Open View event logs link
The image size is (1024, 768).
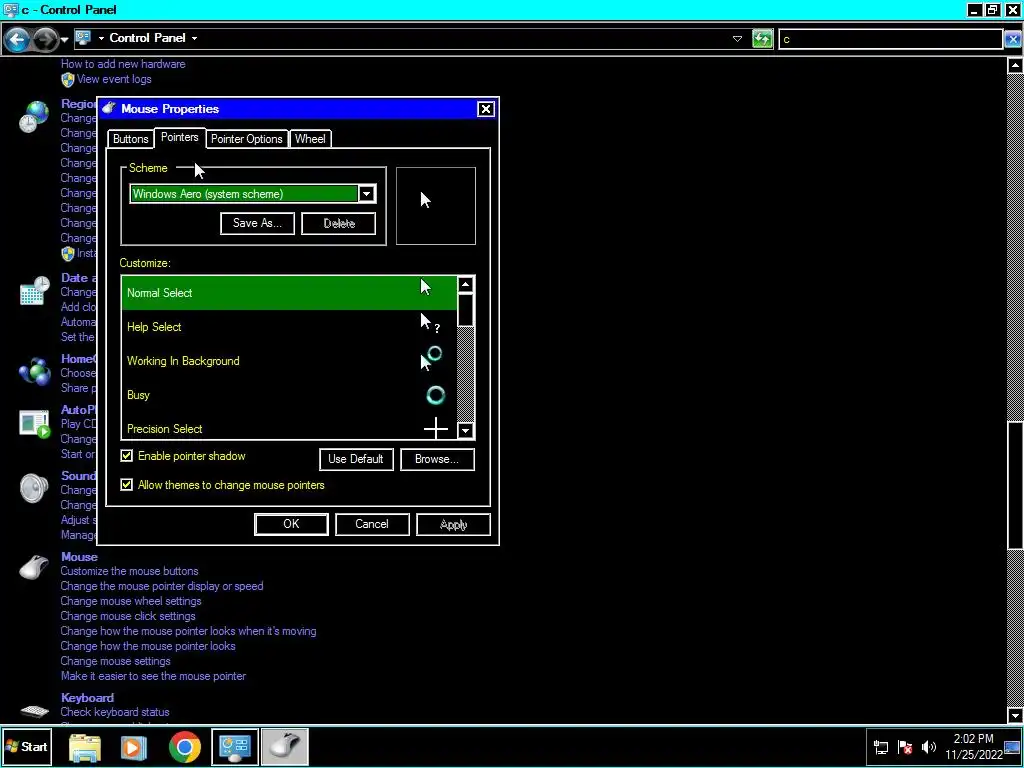tap(114, 79)
